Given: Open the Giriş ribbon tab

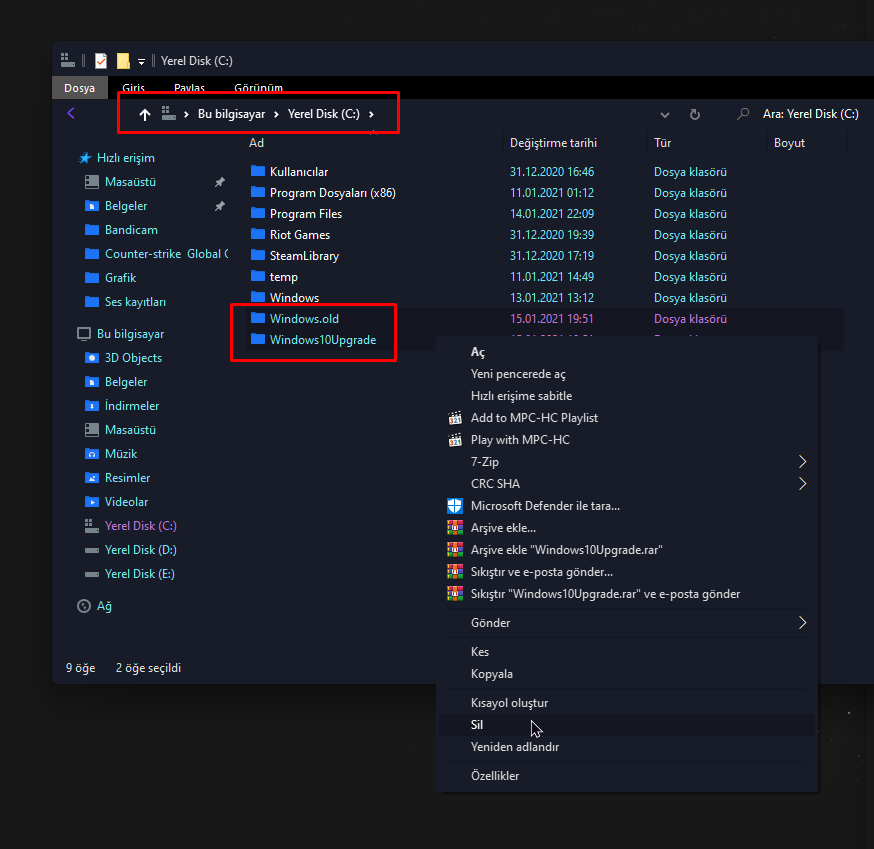Looking at the screenshot, I should click(x=134, y=88).
